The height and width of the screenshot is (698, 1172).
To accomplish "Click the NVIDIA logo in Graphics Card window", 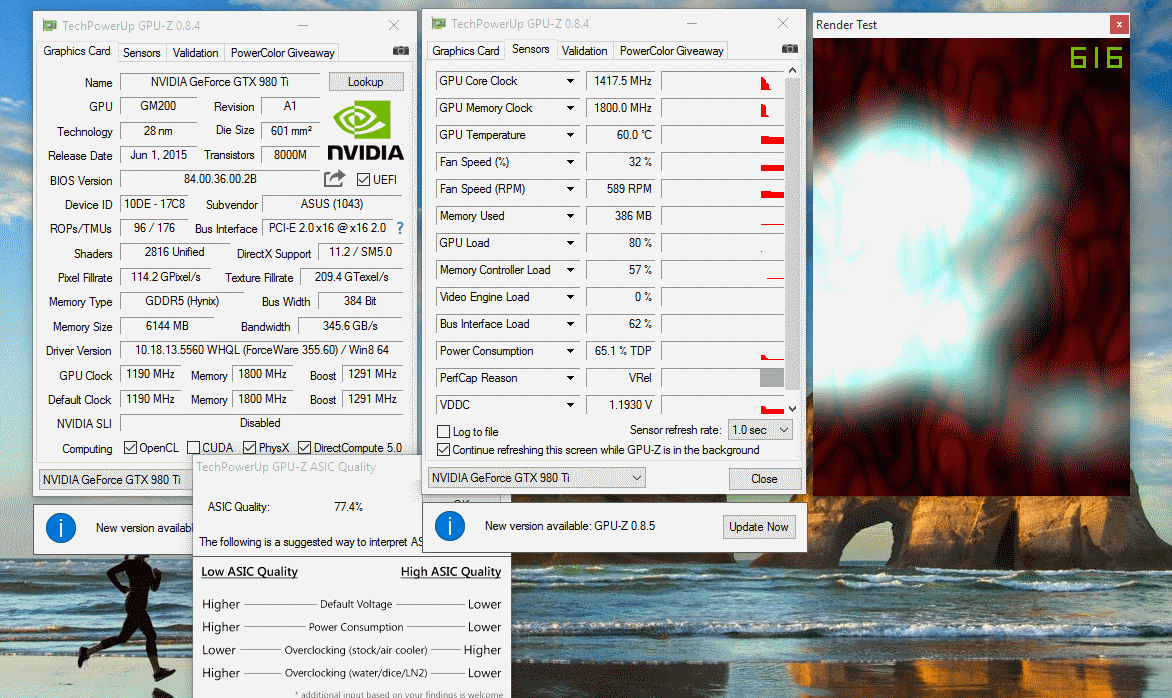I will (366, 131).
